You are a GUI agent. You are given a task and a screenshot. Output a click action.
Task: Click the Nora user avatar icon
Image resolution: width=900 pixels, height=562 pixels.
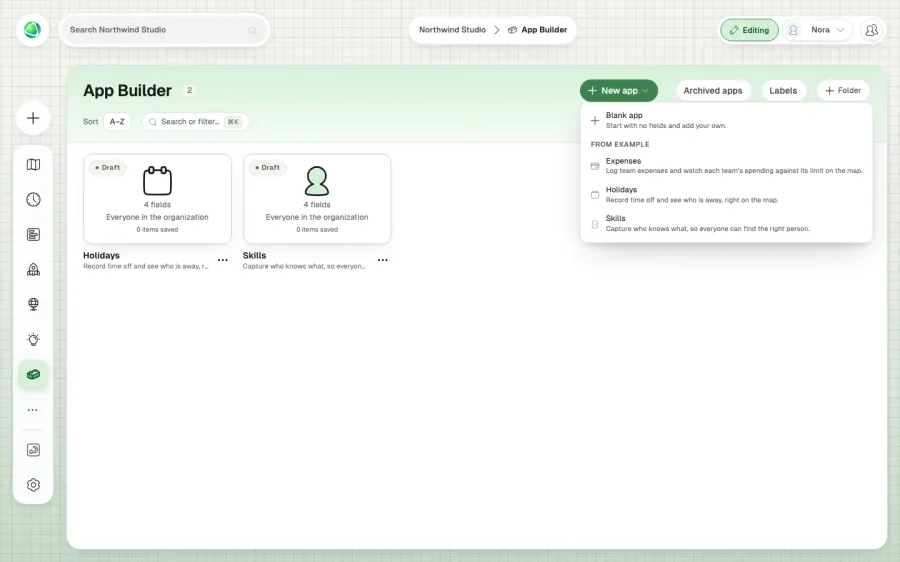coord(793,30)
